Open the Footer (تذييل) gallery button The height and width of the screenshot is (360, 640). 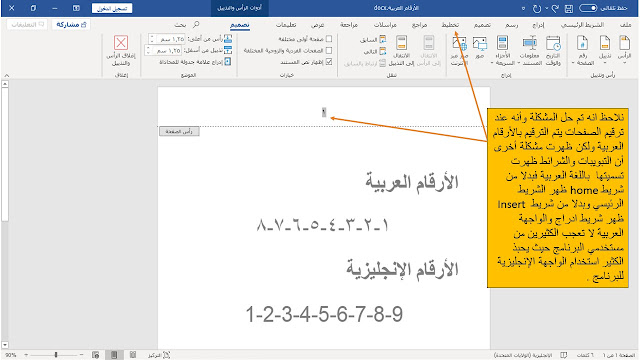click(605, 51)
